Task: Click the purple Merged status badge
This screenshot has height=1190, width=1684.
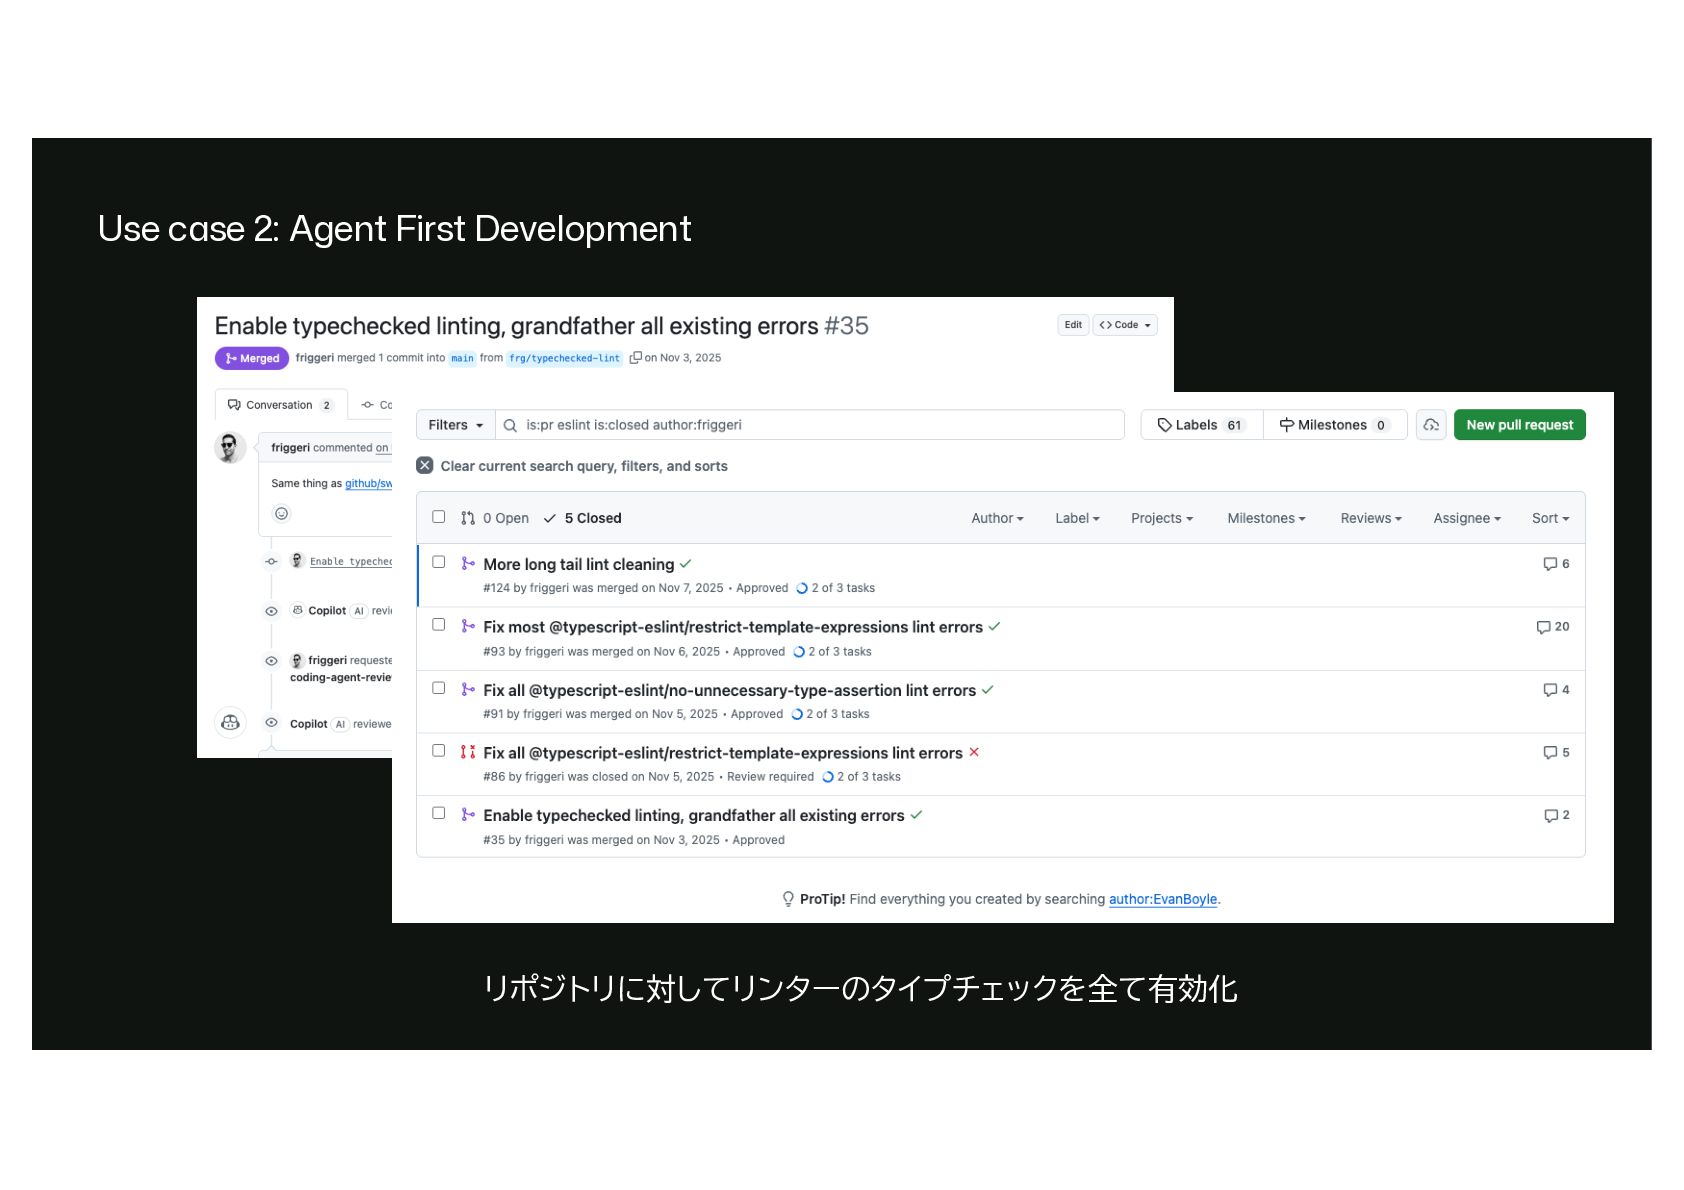Action: click(252, 358)
